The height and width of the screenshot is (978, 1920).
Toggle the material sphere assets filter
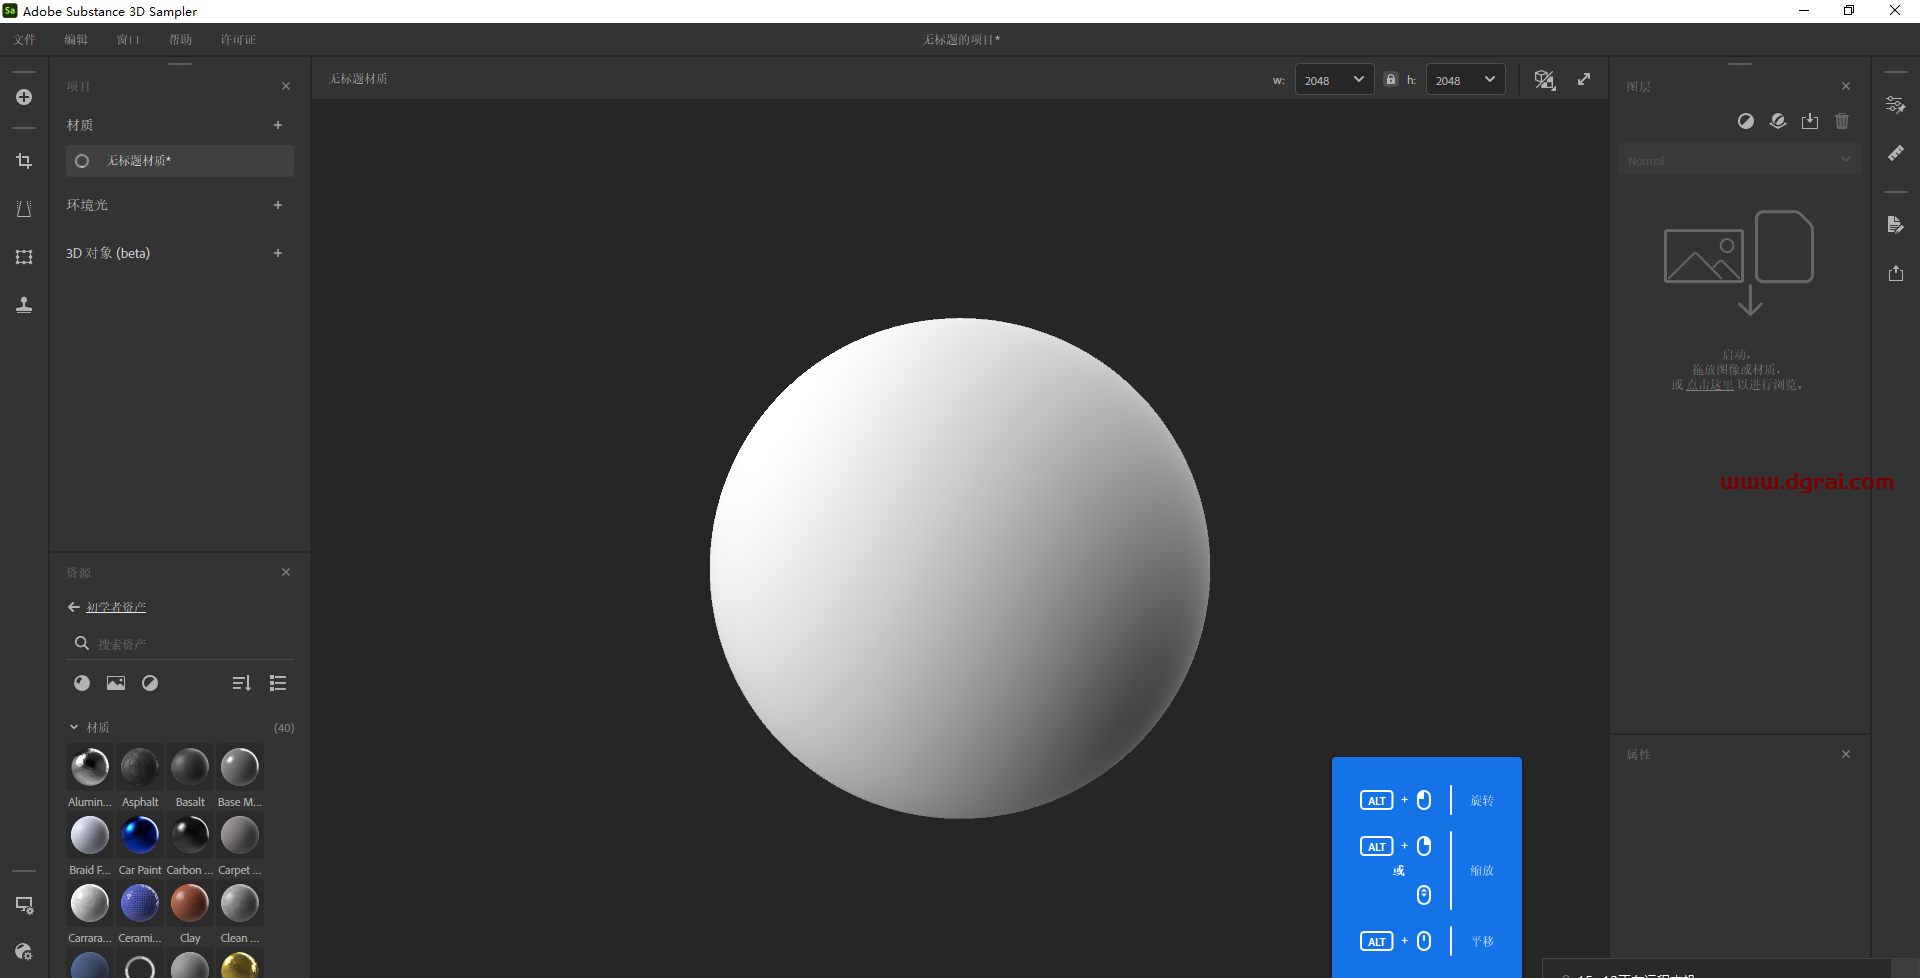click(x=82, y=683)
